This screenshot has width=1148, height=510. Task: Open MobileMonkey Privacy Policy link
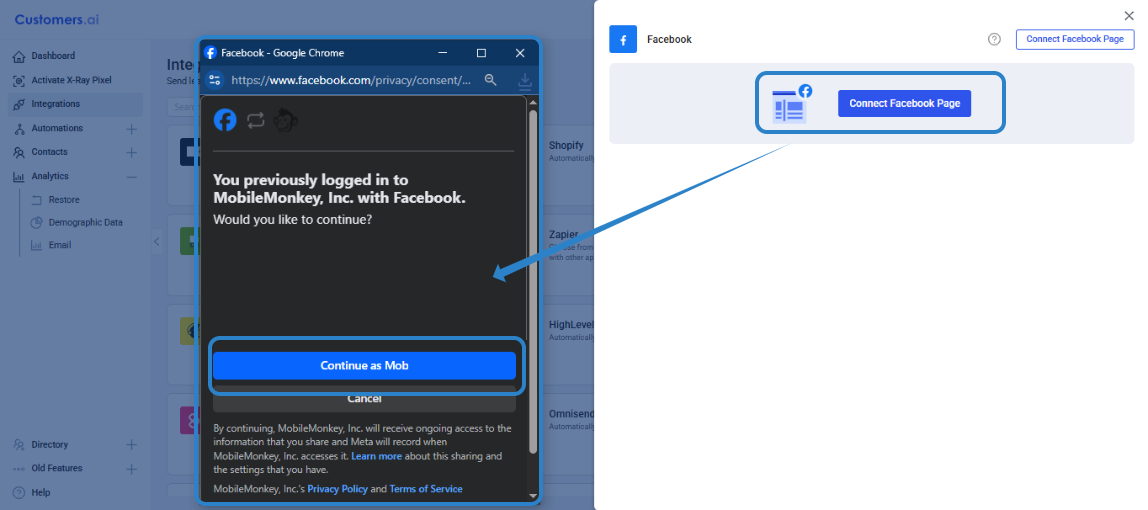click(x=338, y=489)
